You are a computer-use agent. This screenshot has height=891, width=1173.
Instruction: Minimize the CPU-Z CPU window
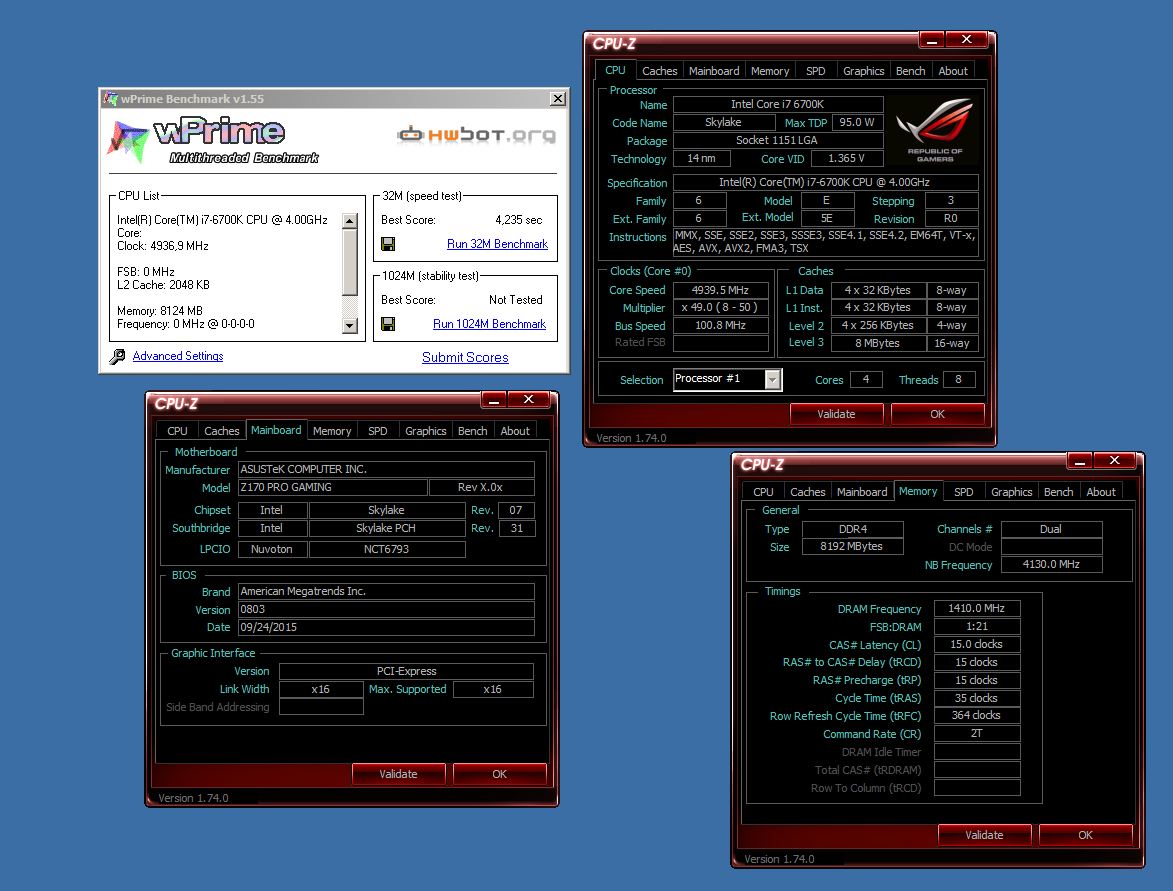(x=931, y=40)
